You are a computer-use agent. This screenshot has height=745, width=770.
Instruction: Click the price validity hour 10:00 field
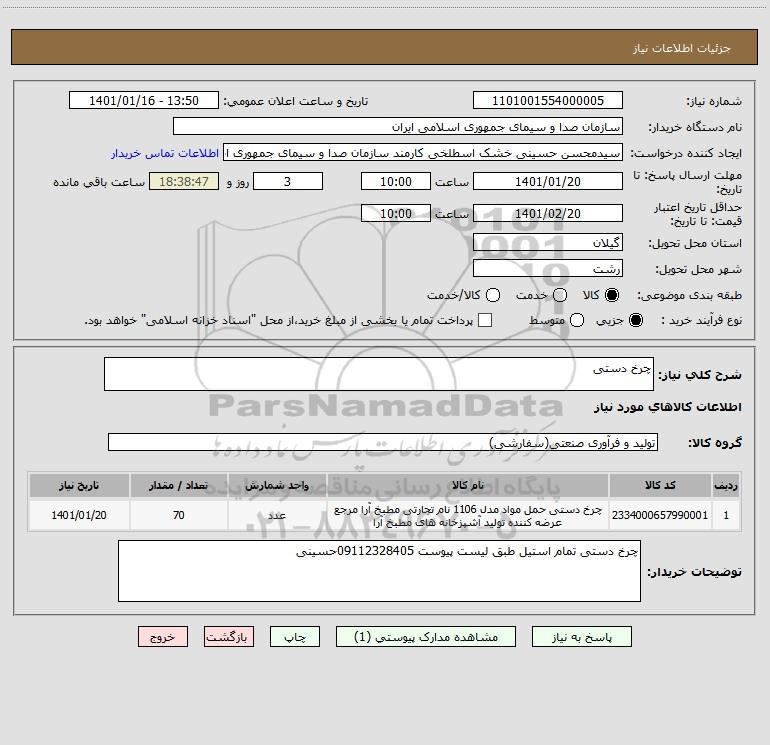(396, 214)
